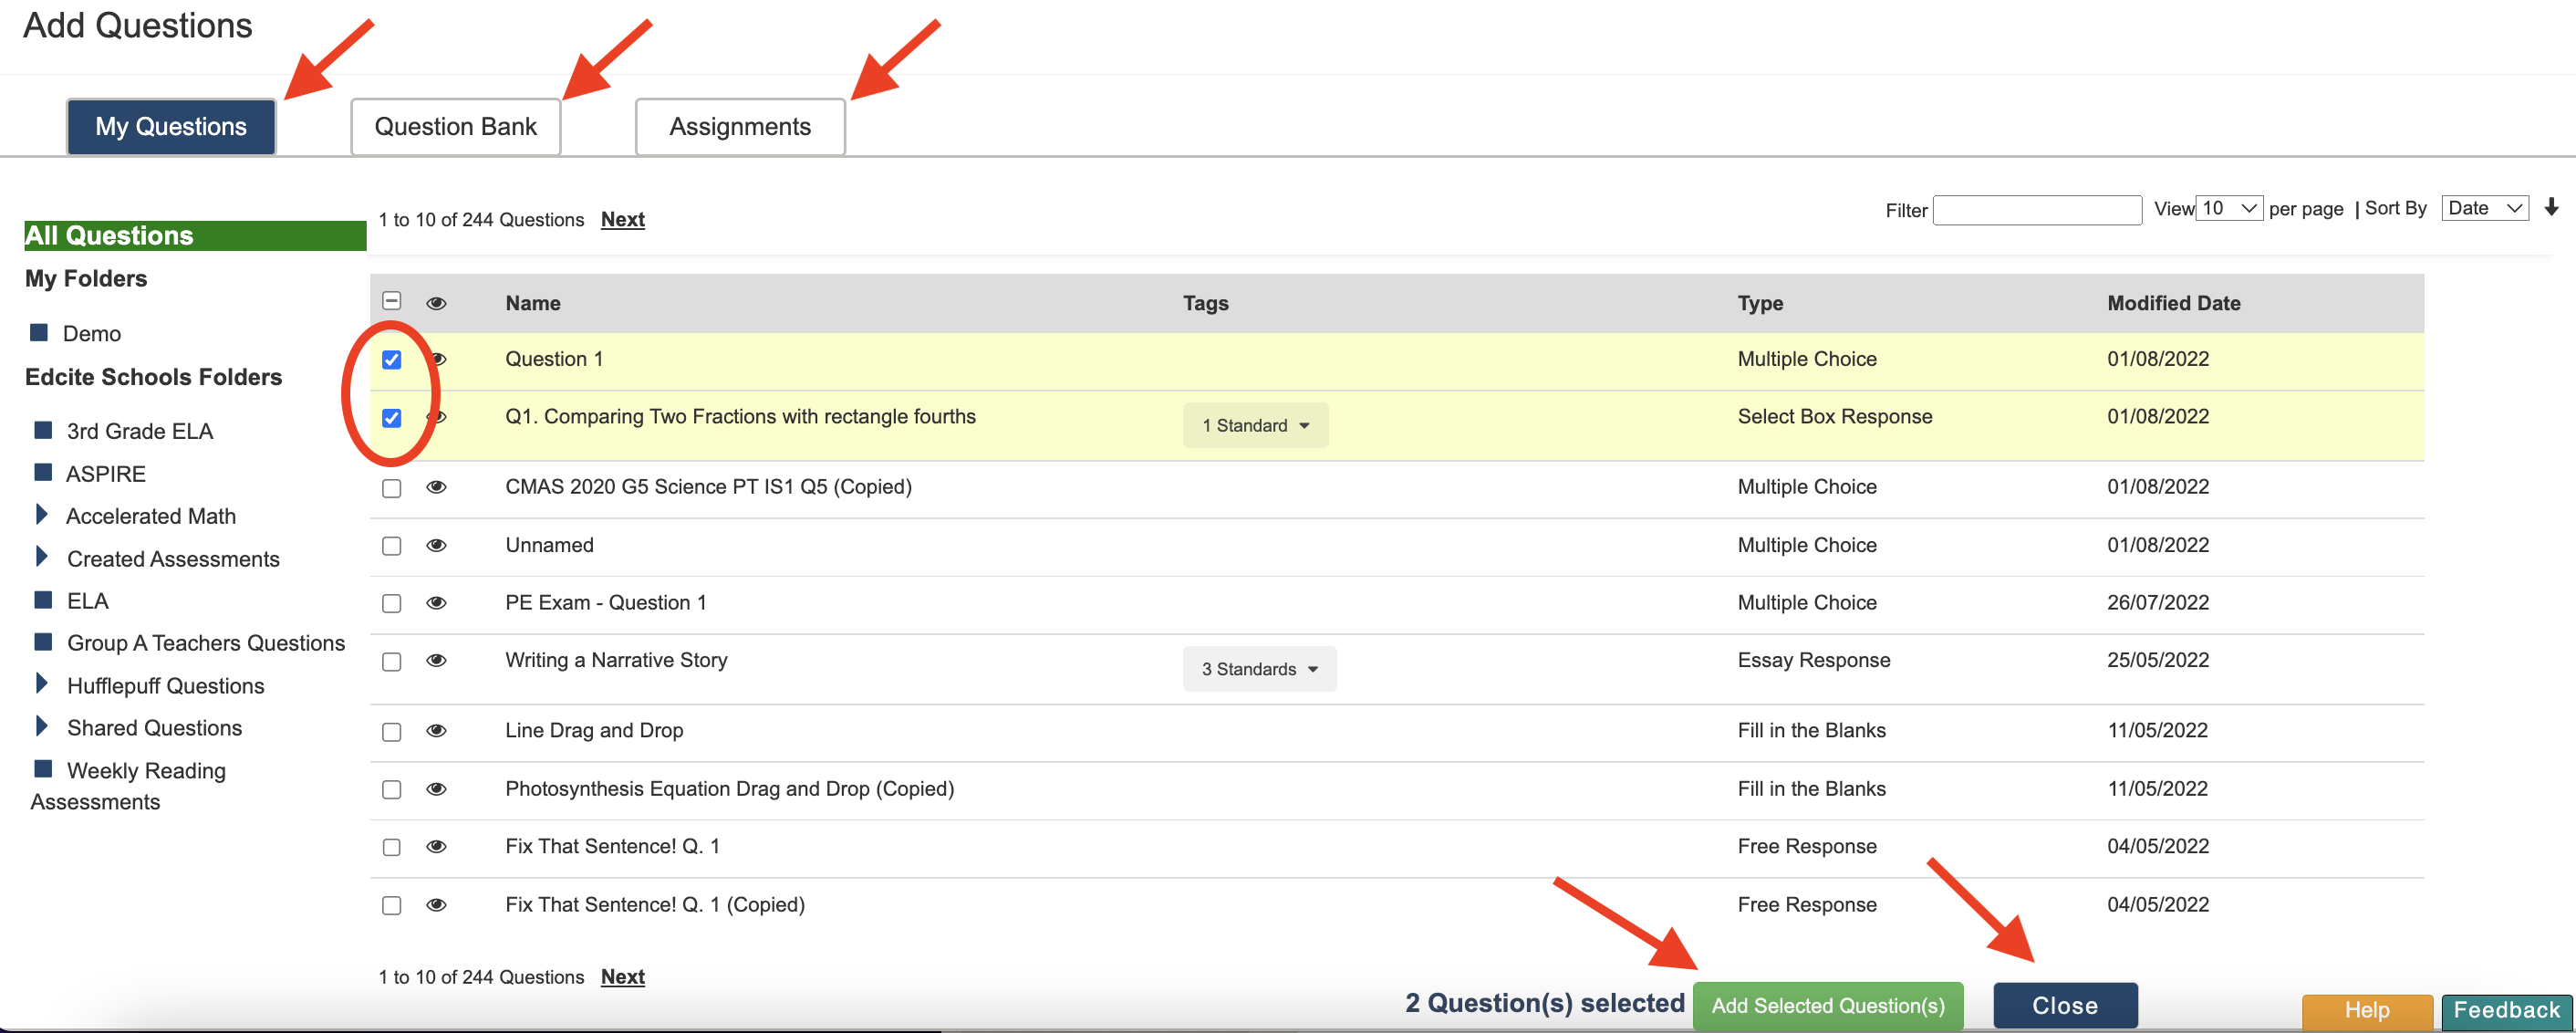This screenshot has height=1033, width=2576.
Task: Click preview eye for Writing a Narrative Story
Action: tap(436, 660)
